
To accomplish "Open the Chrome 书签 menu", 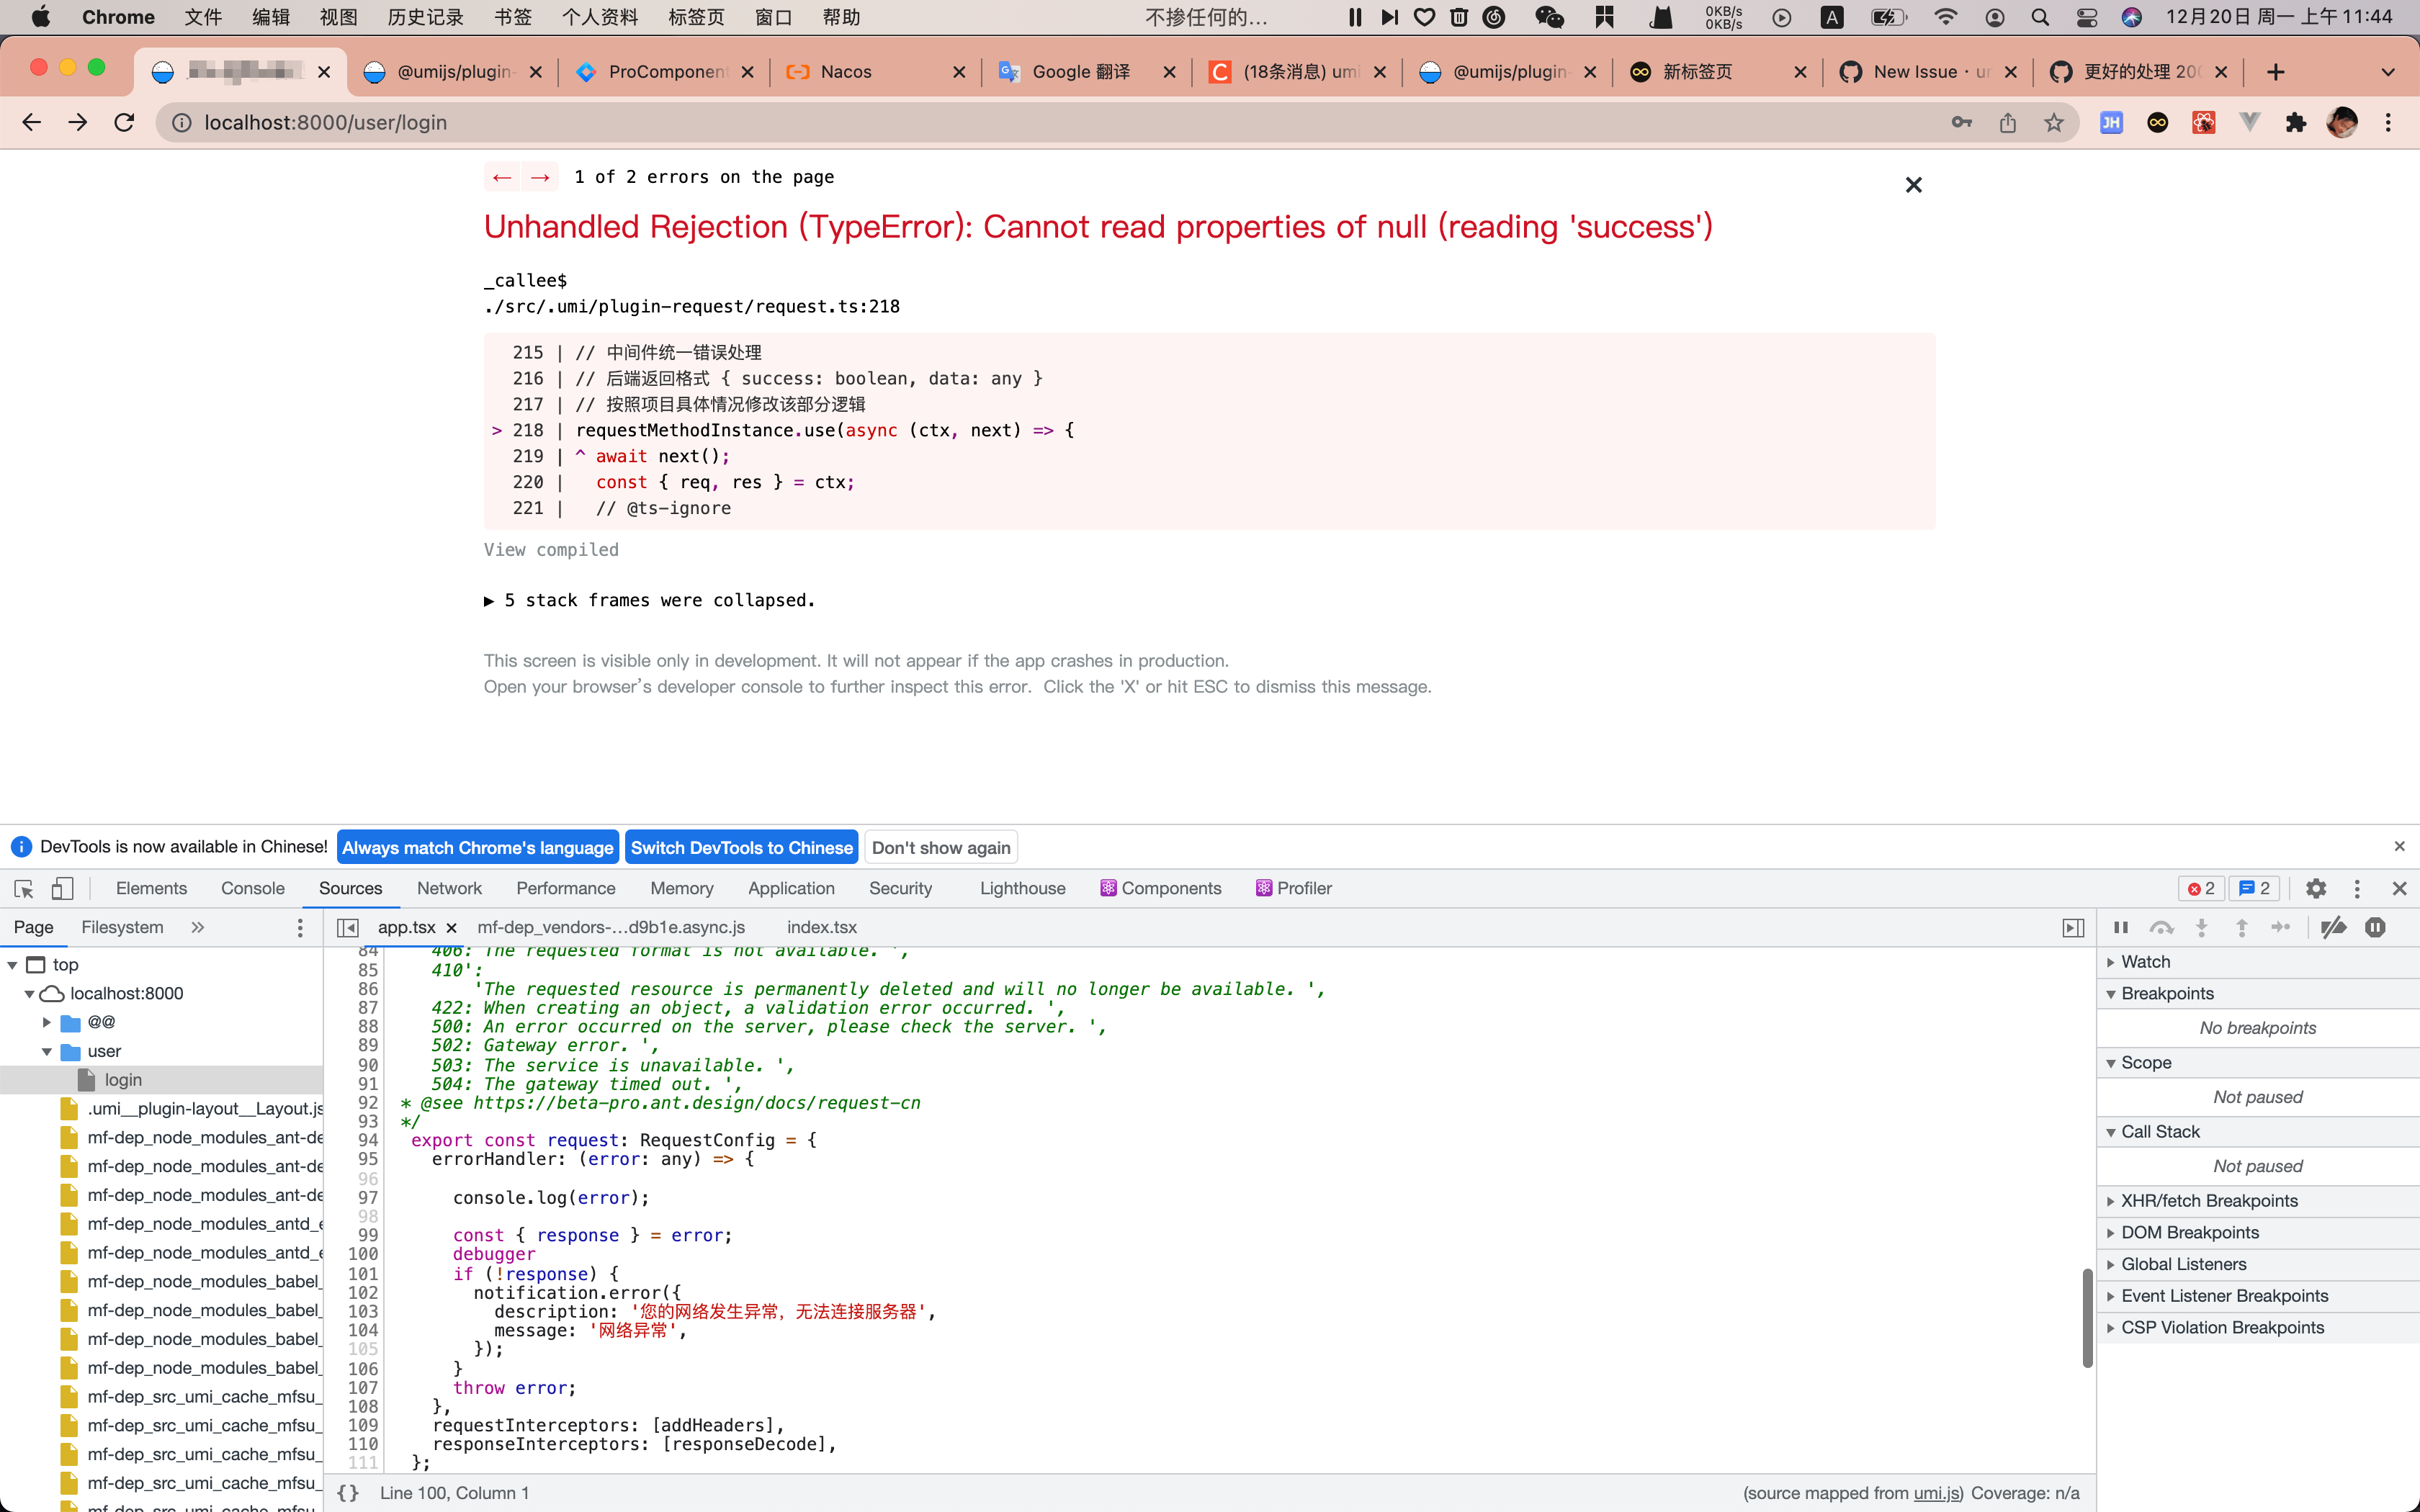I will [x=513, y=17].
